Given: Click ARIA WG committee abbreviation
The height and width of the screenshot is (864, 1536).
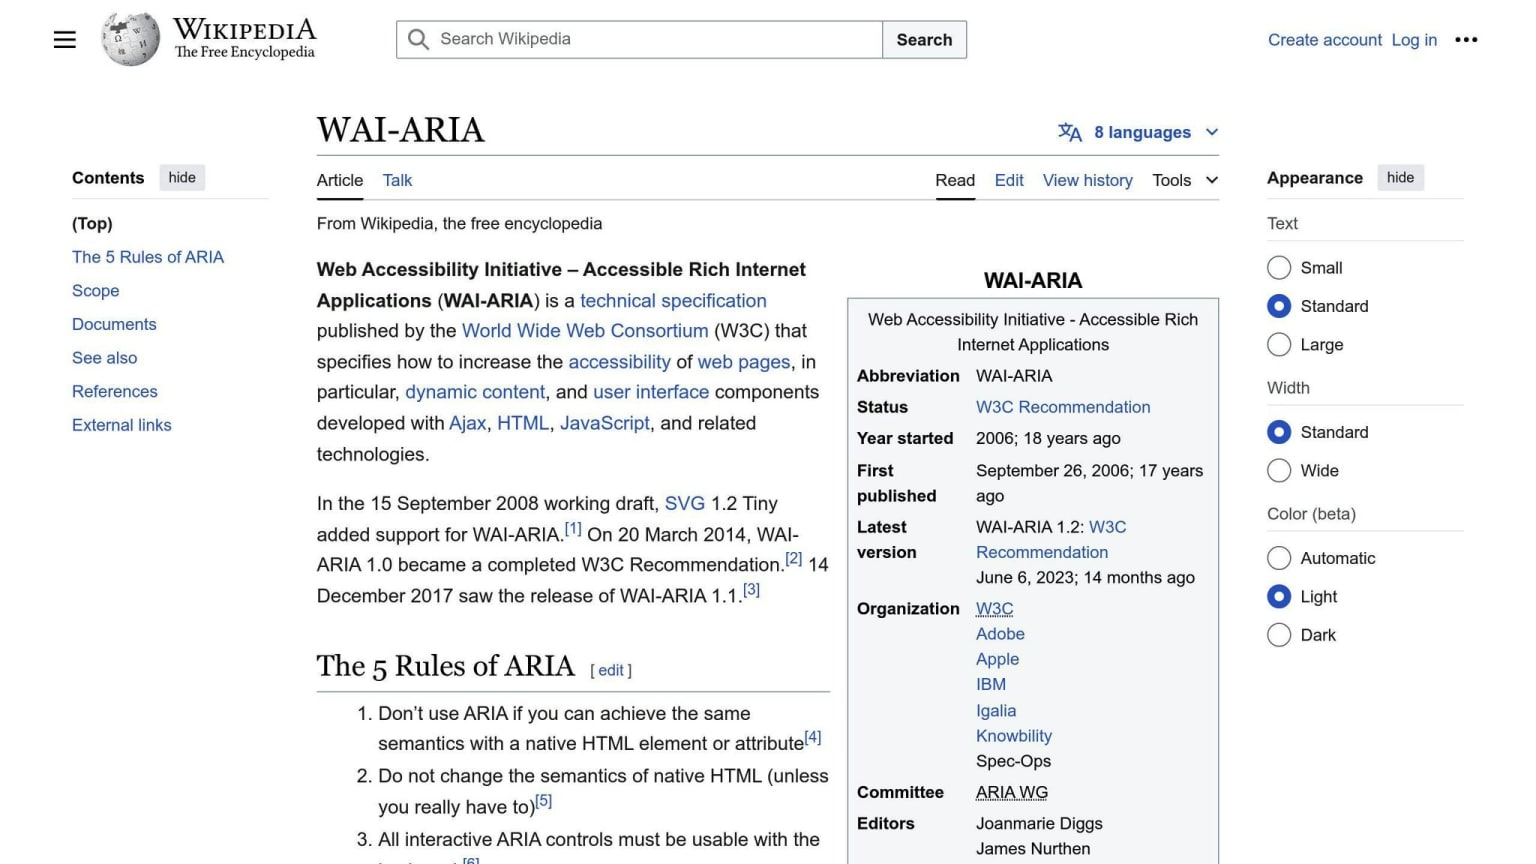Looking at the screenshot, I should [x=1012, y=793].
